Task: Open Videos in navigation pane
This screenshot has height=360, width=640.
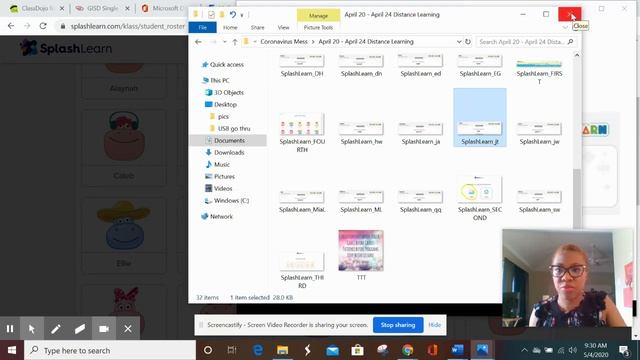Action: 223,188
